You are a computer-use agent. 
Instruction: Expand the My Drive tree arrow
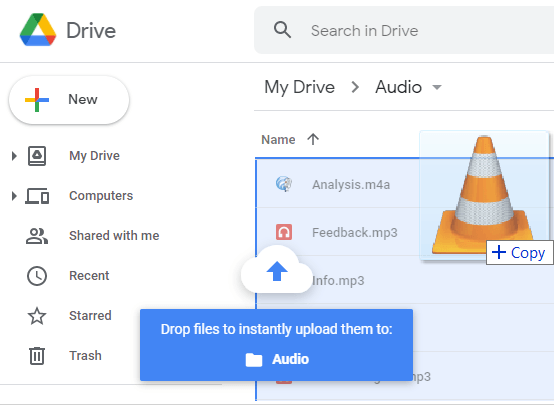(x=14, y=155)
